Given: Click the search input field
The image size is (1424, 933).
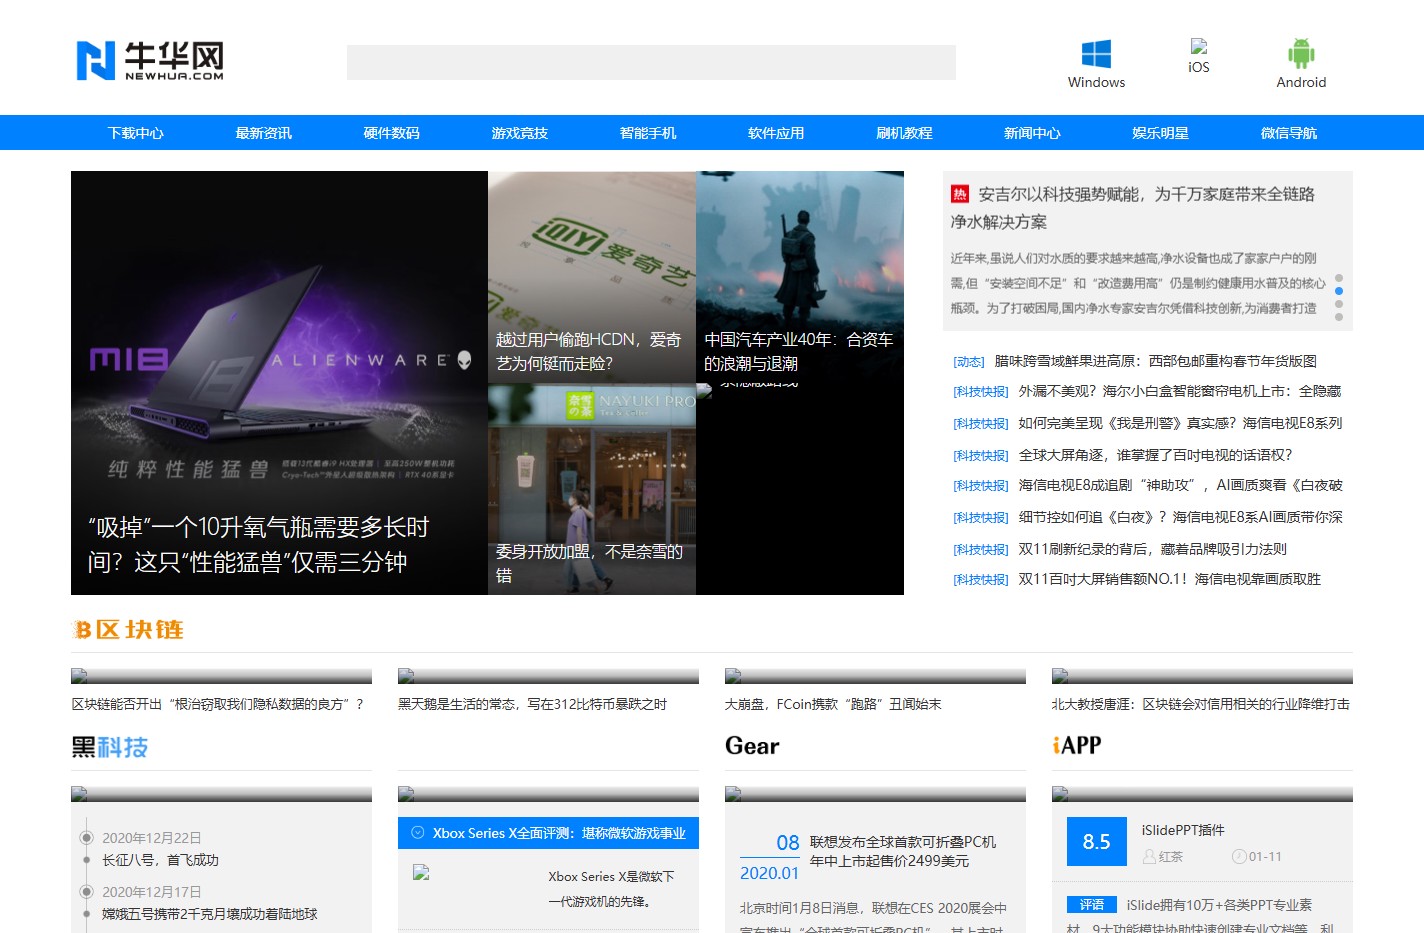Looking at the screenshot, I should (651, 62).
